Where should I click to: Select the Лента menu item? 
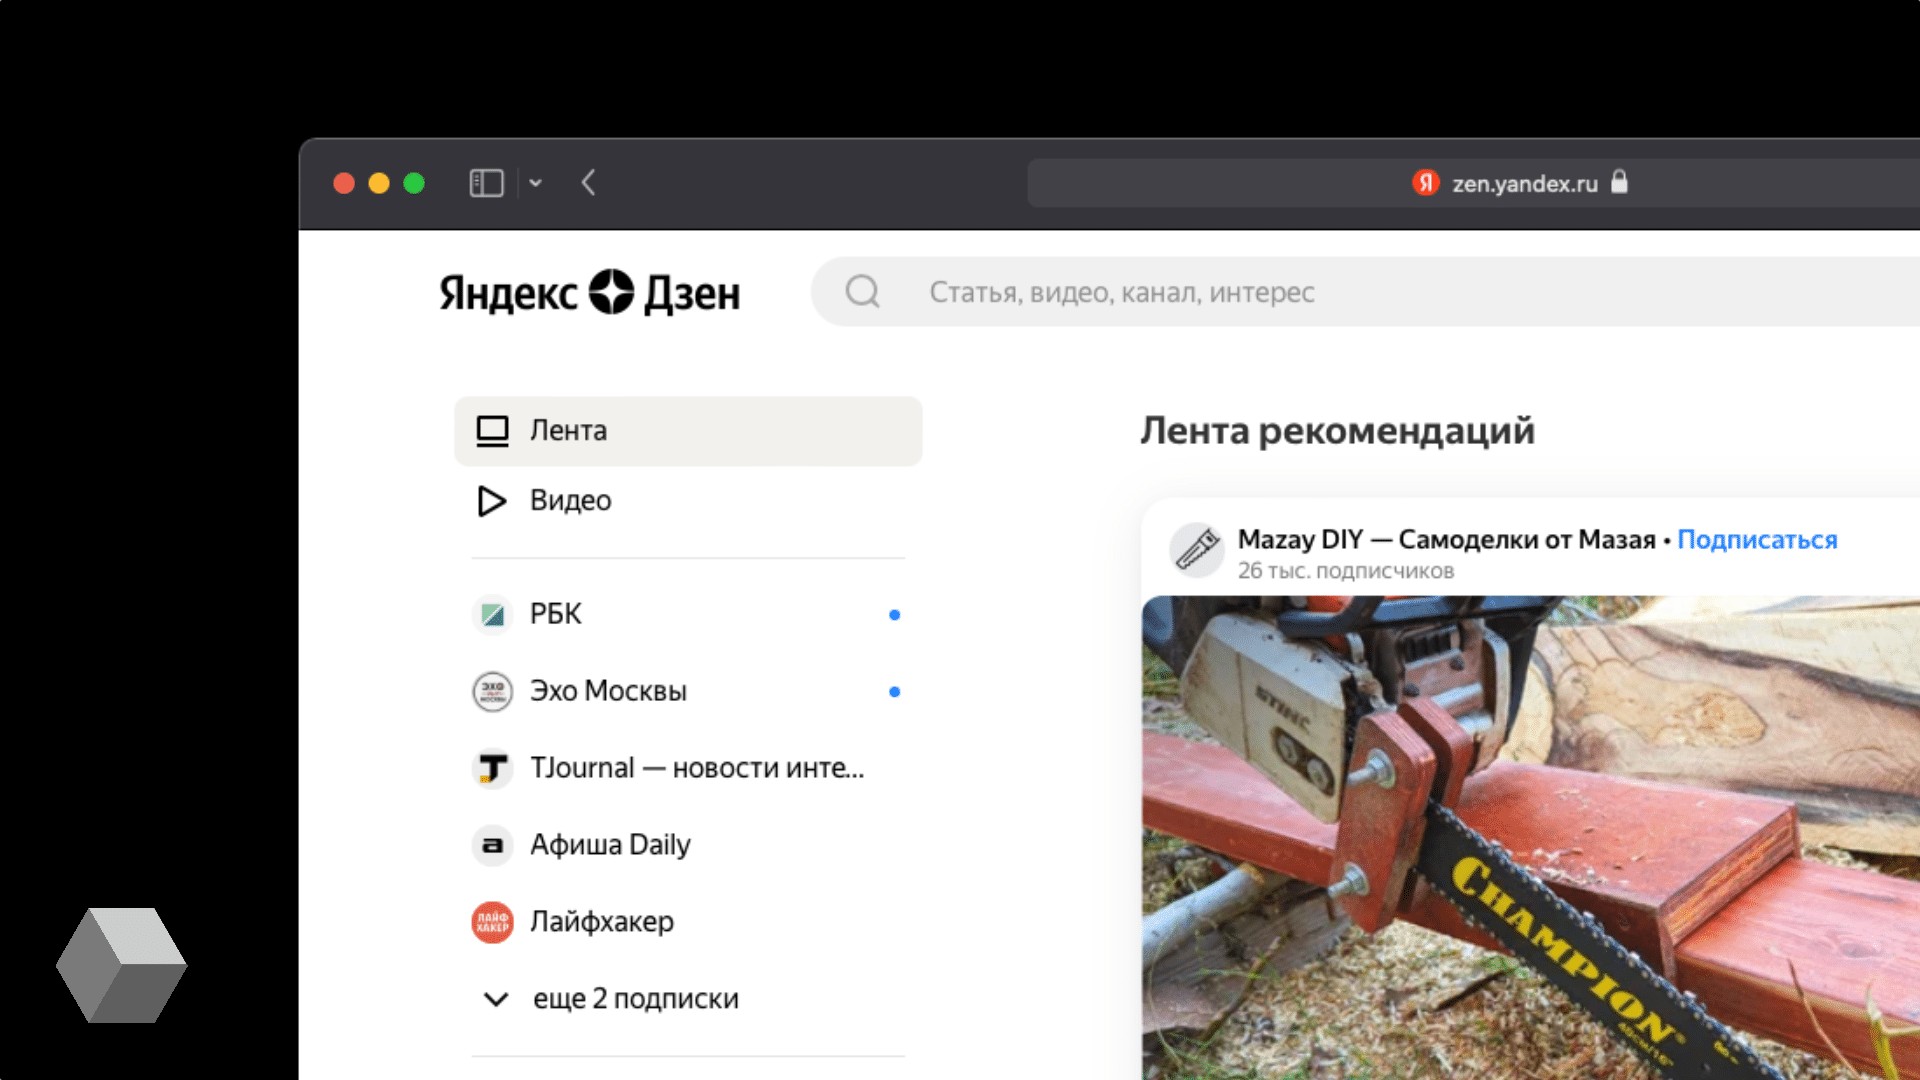coord(688,431)
